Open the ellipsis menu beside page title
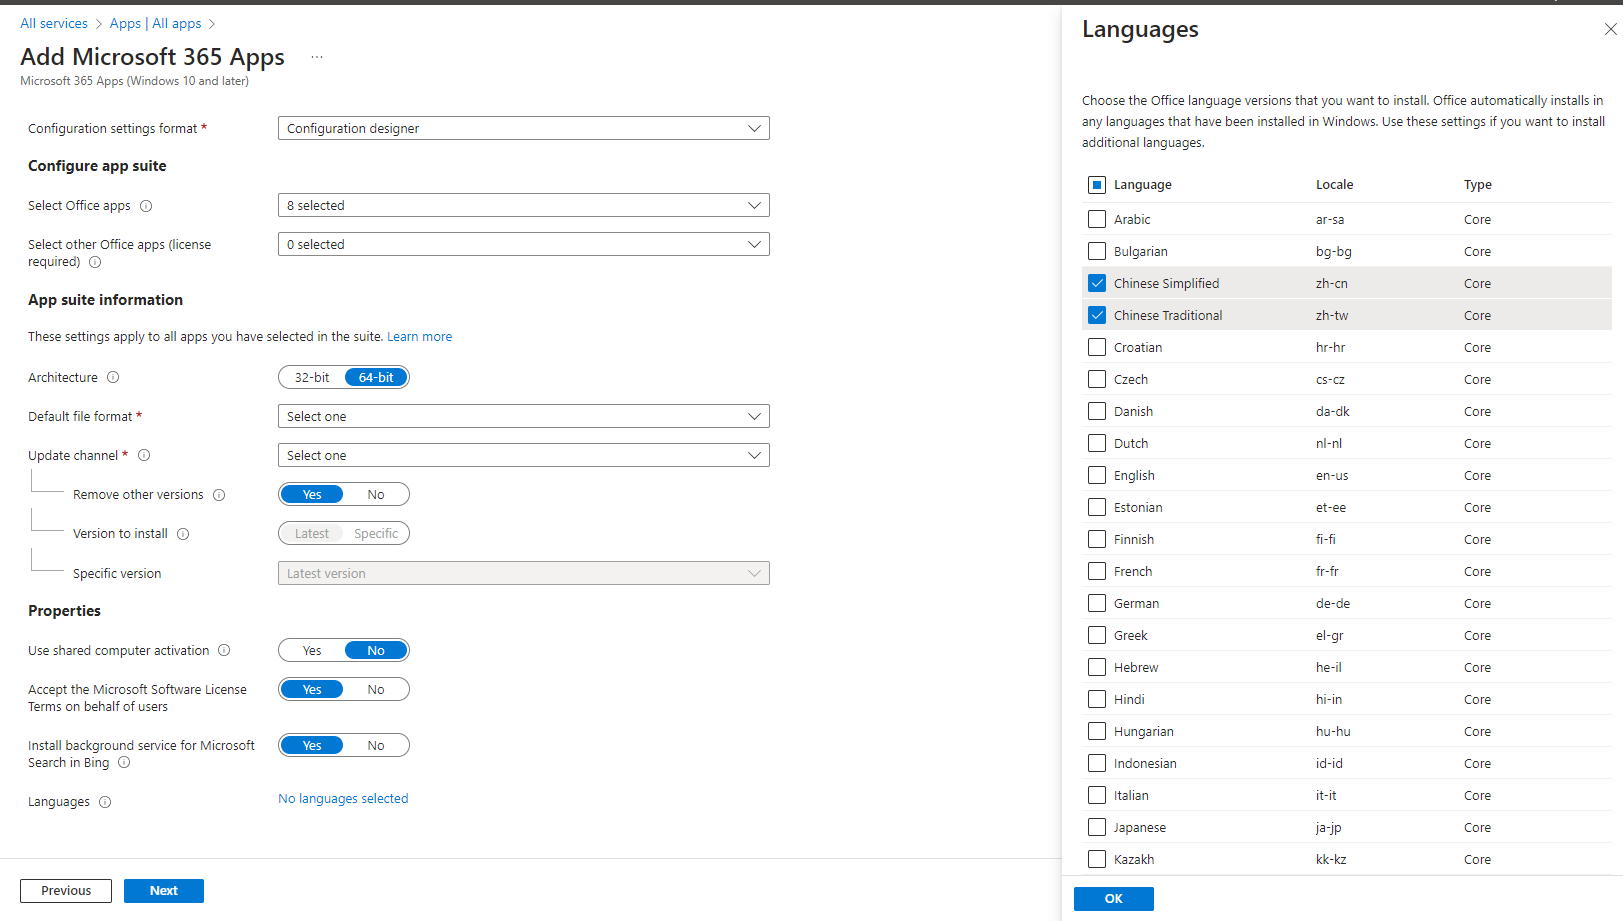The image size is (1623, 921). pos(317,57)
